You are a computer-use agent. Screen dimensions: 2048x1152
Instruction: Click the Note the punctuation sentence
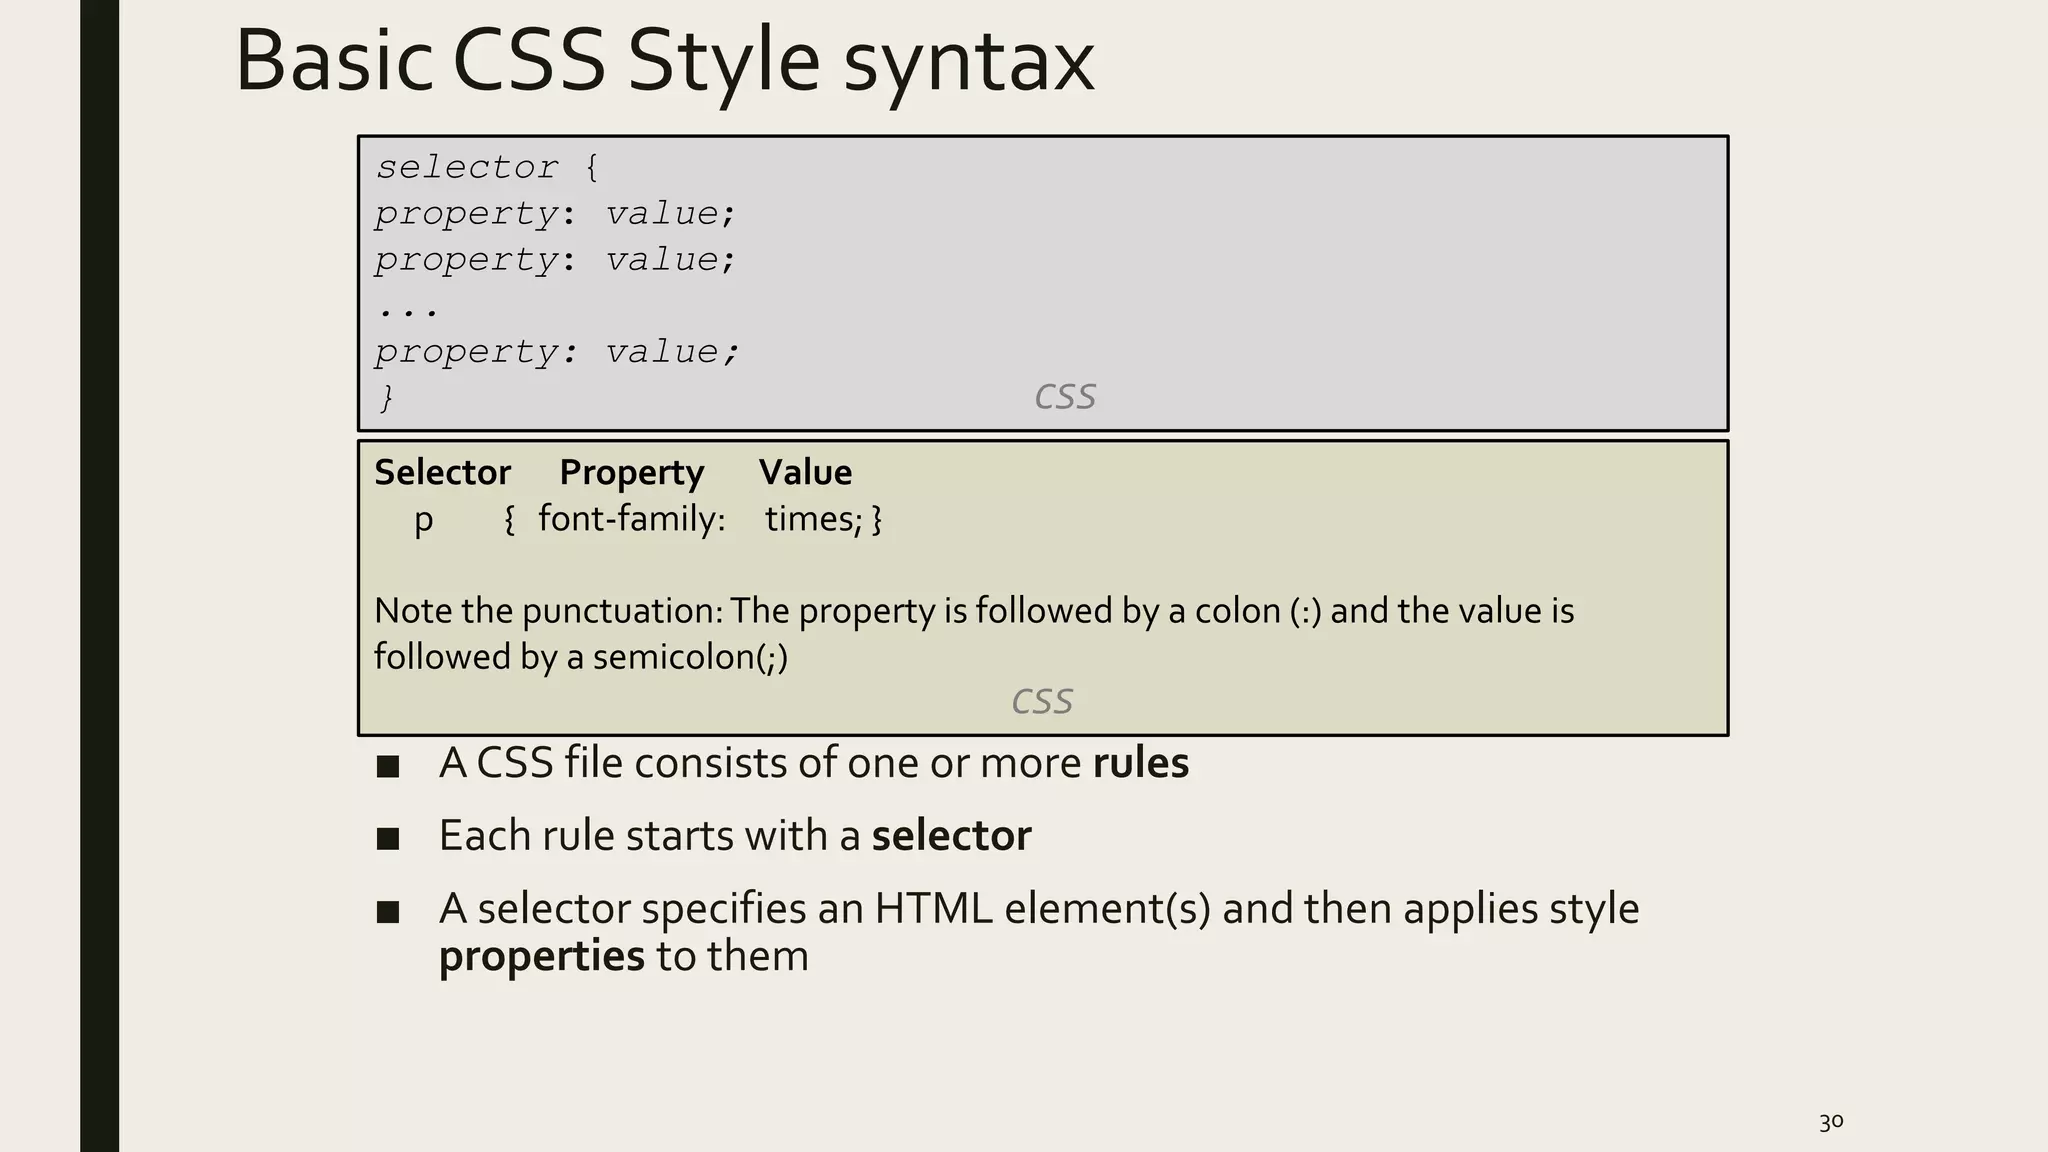973,611
